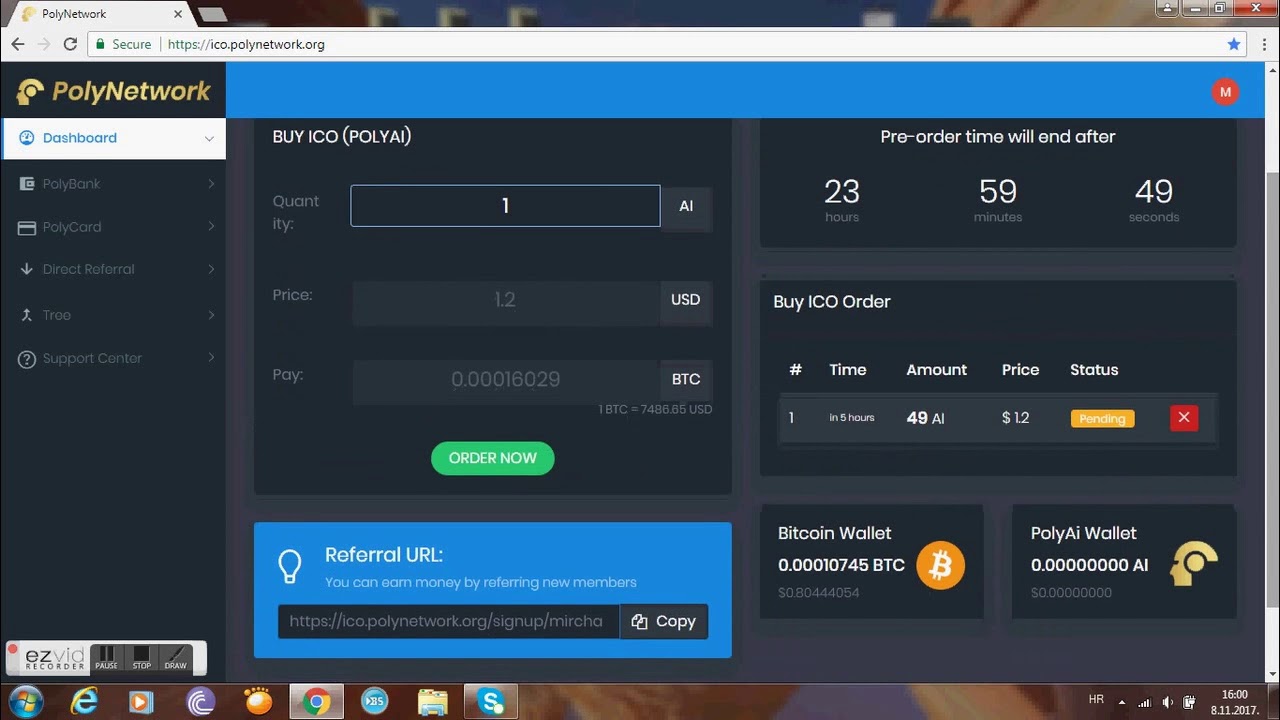Viewport: 1280px width, 720px height.
Task: Click the lightbulb icon beside Referral URL
Action: pyautogui.click(x=290, y=566)
